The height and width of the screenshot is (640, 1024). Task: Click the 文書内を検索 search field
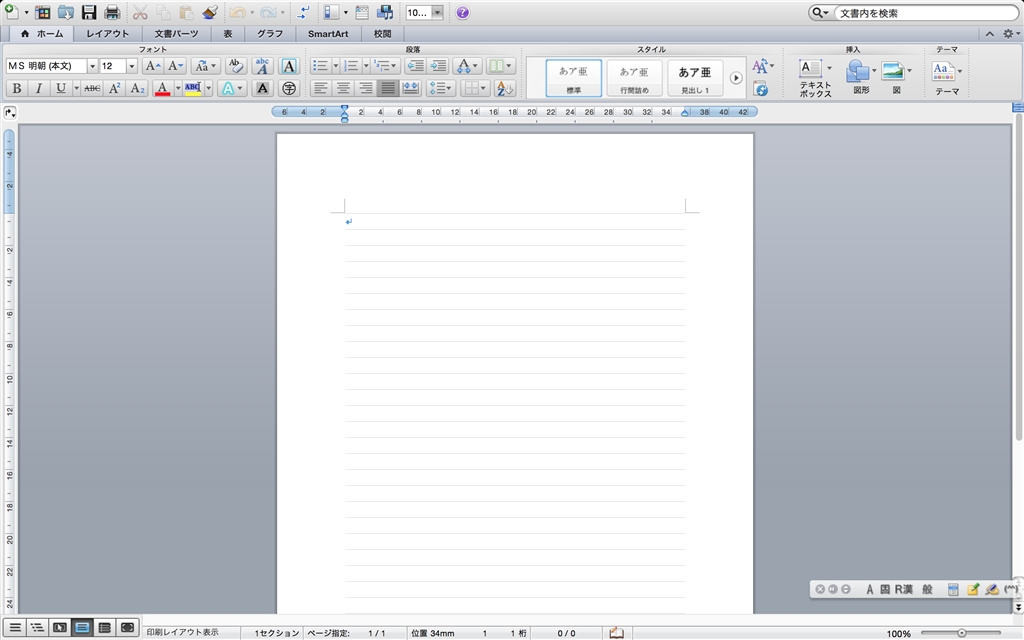(920, 13)
